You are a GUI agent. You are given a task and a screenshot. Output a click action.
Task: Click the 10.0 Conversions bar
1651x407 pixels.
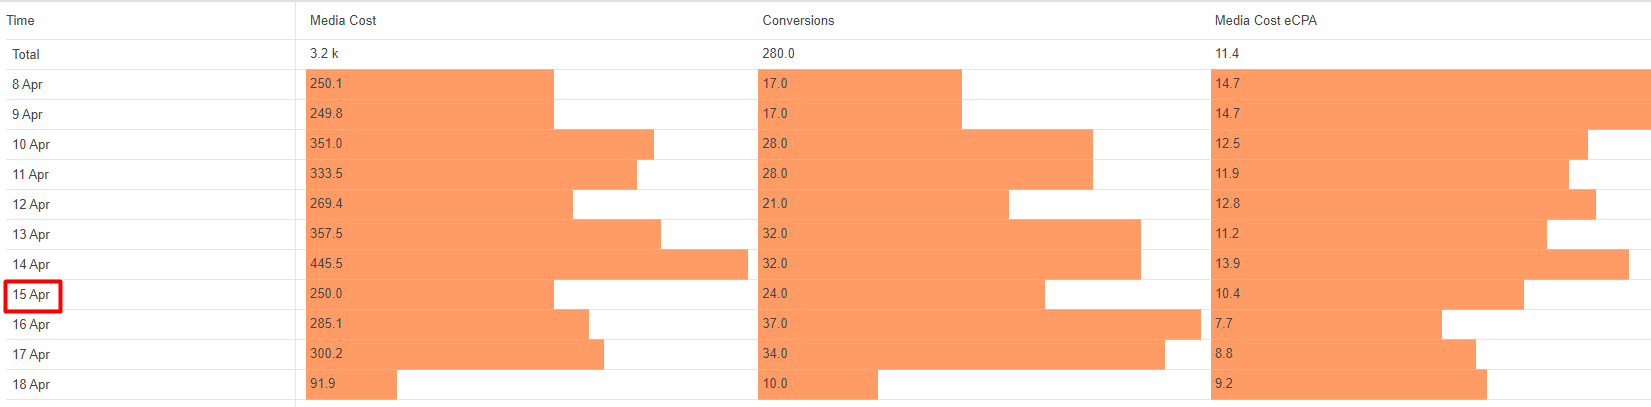[818, 384]
